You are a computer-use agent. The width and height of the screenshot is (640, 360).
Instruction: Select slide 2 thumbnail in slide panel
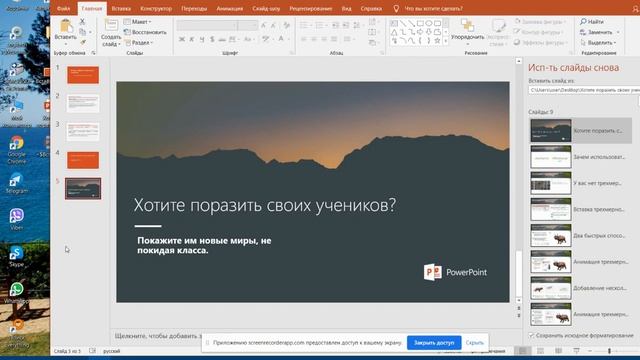(83, 103)
